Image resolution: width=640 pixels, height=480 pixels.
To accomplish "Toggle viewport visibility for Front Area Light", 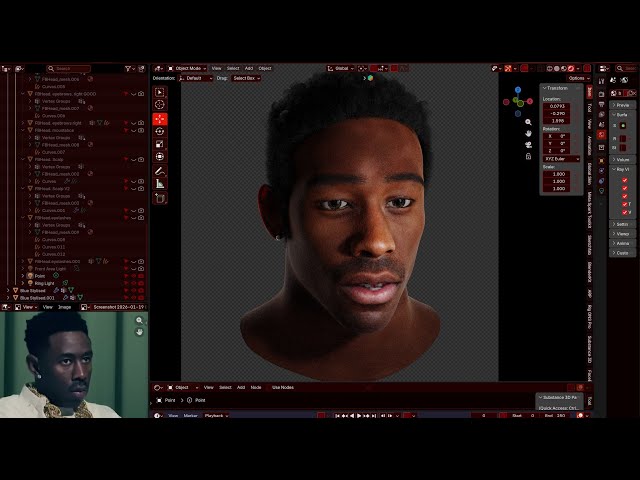I will click(x=133, y=269).
